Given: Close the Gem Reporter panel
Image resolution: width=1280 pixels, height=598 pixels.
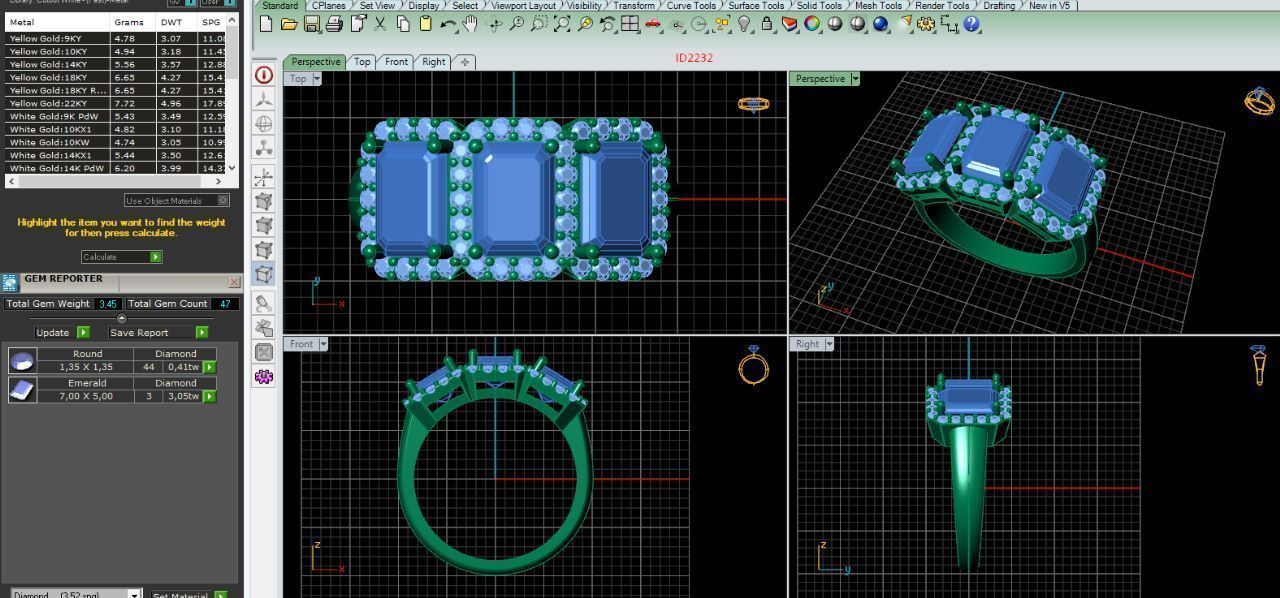Looking at the screenshot, I should tap(234, 282).
